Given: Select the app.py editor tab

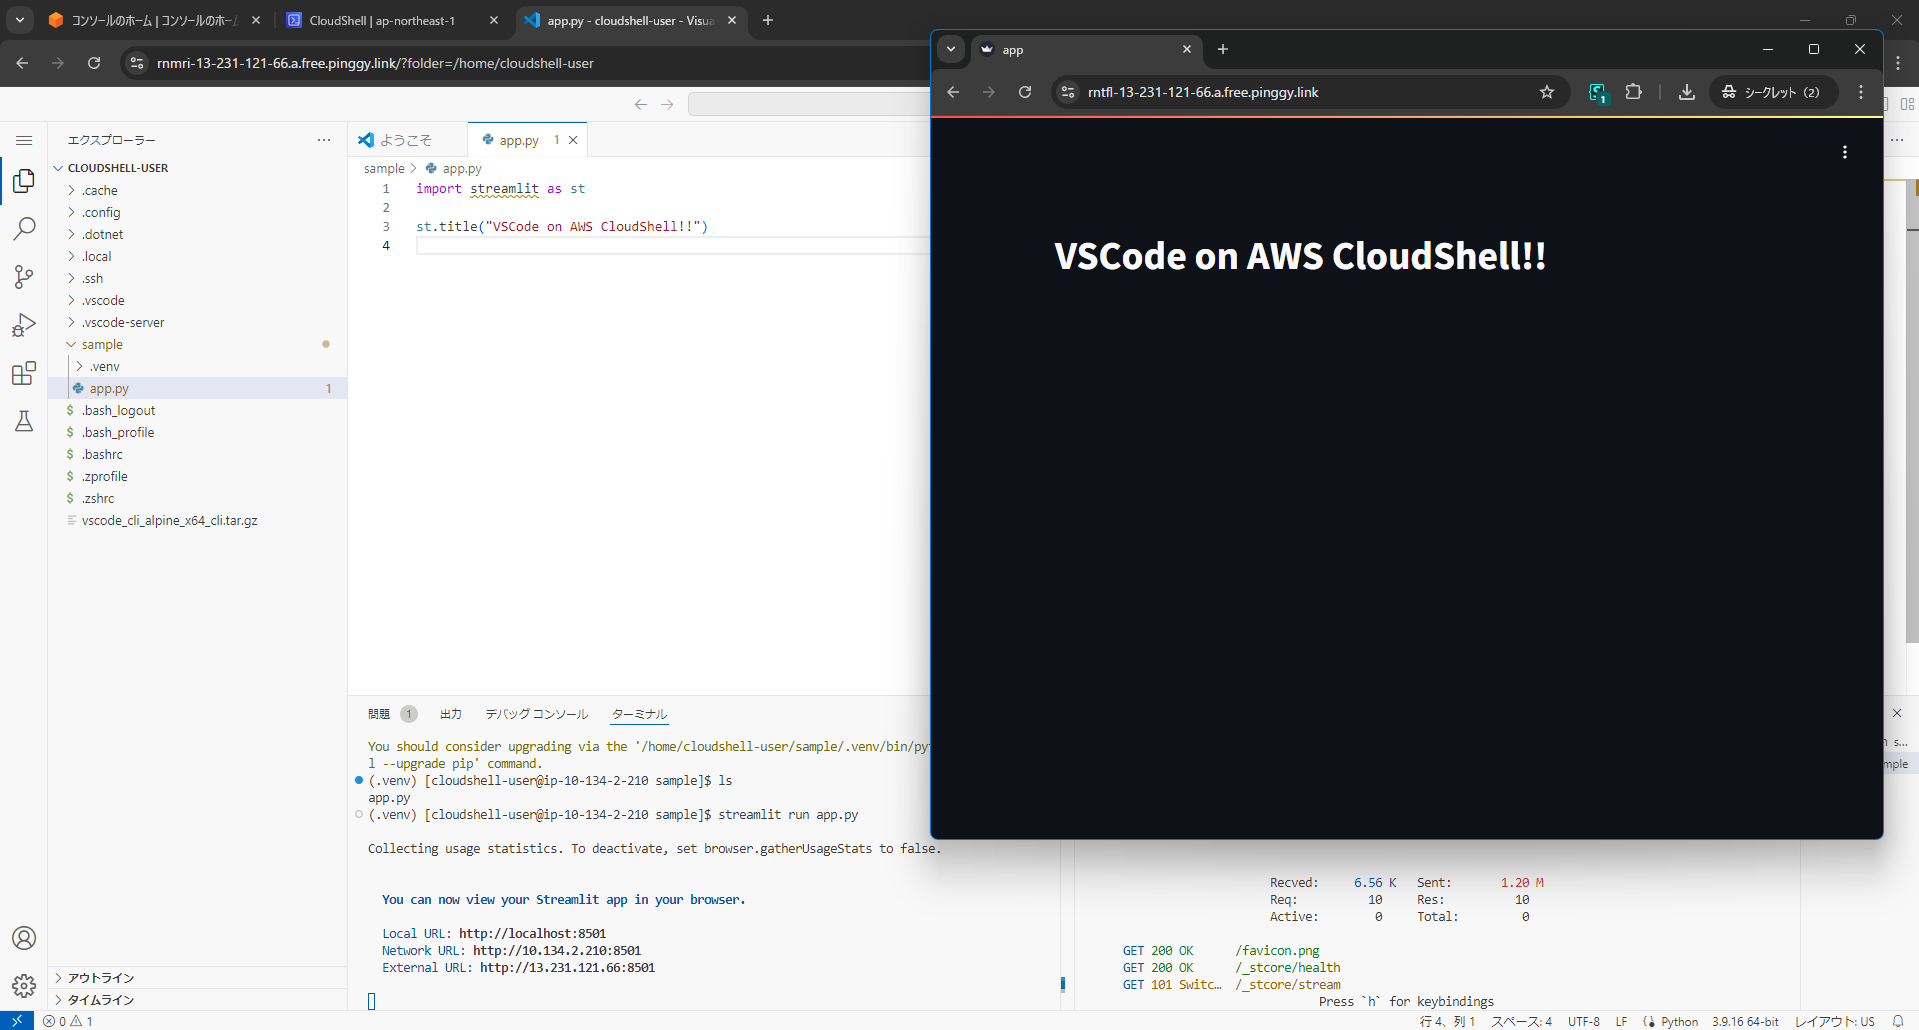Looking at the screenshot, I should pyautogui.click(x=518, y=140).
